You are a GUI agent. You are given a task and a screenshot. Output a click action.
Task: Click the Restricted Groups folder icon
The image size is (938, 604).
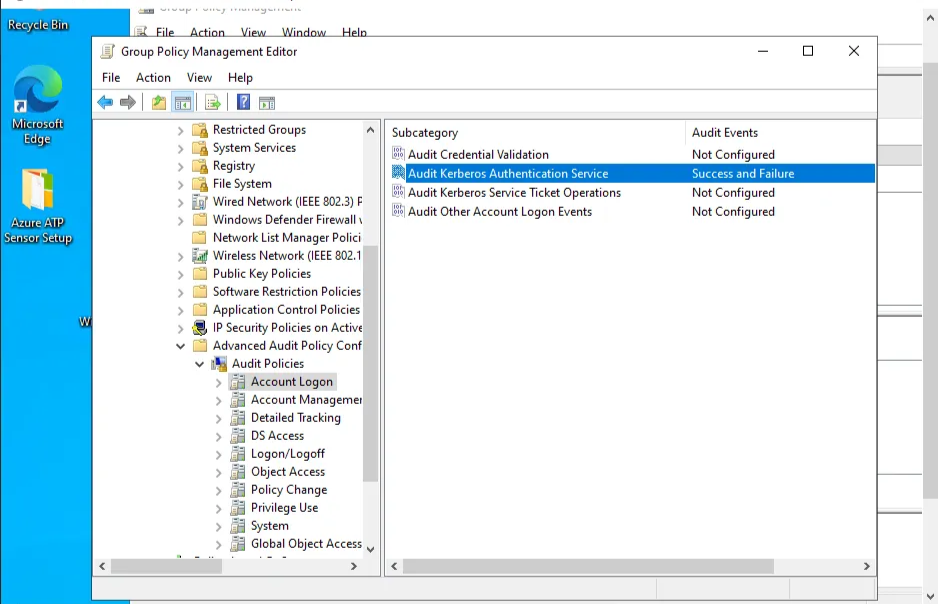(x=200, y=130)
